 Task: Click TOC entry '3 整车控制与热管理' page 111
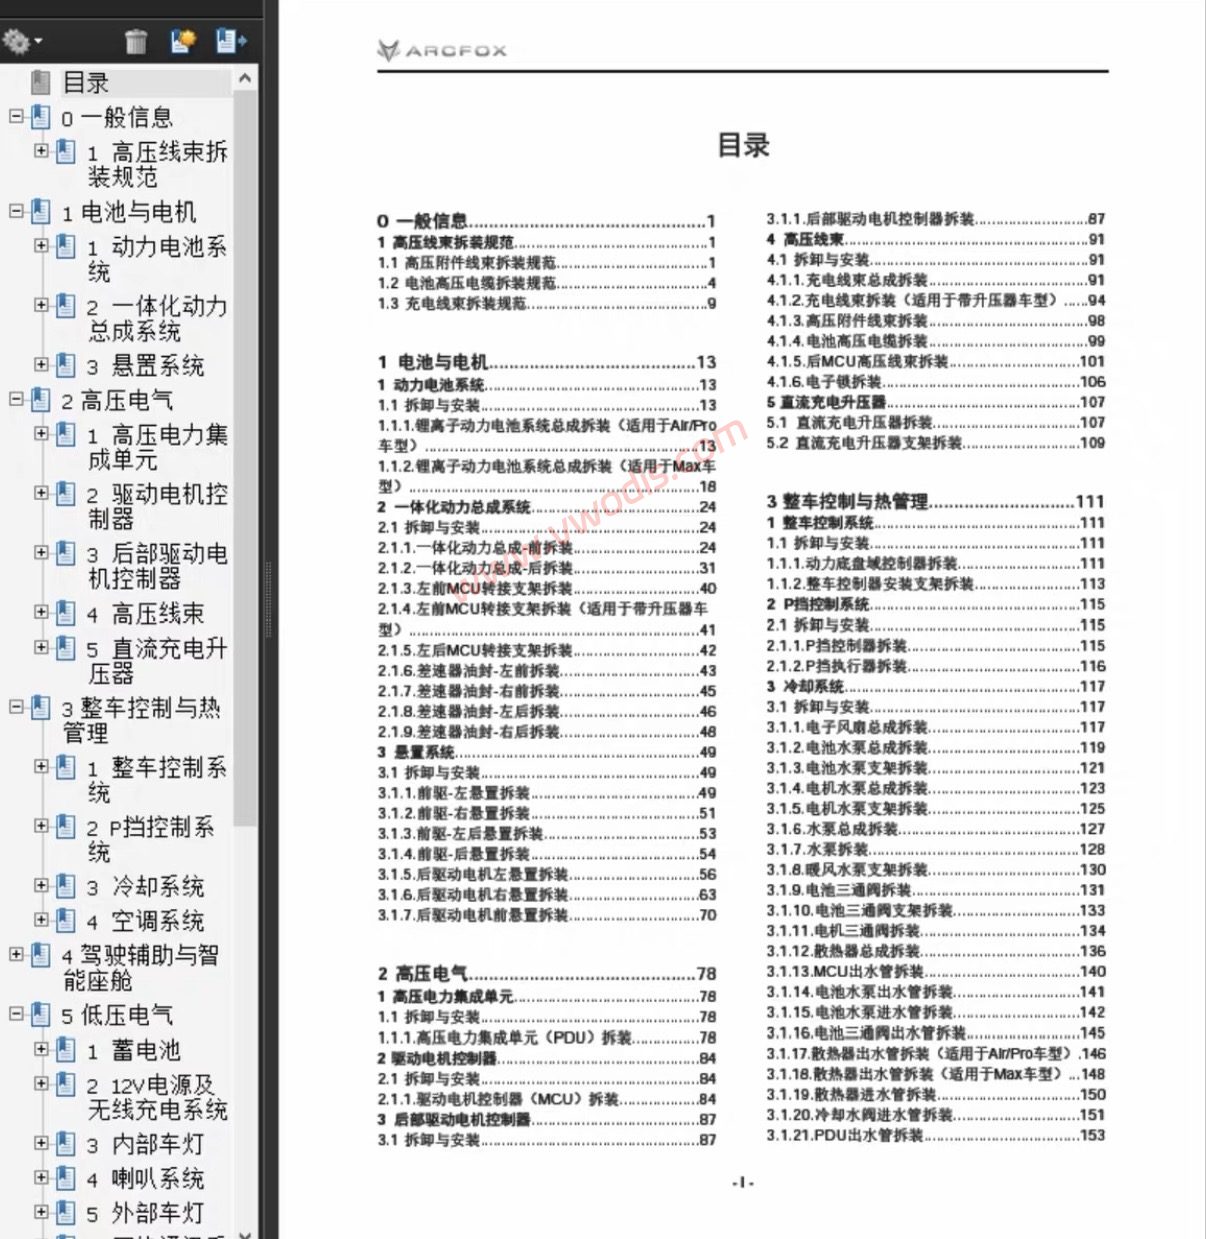point(935,501)
